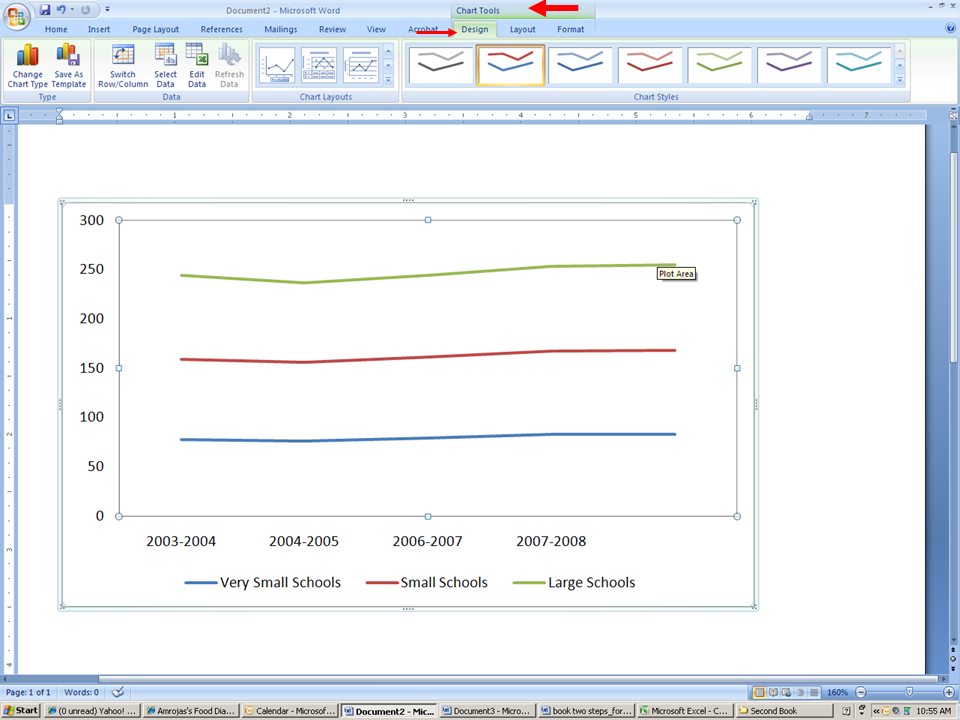Screen dimensions: 960x720
Task: Click the proofing check status icon
Action: click(x=118, y=692)
